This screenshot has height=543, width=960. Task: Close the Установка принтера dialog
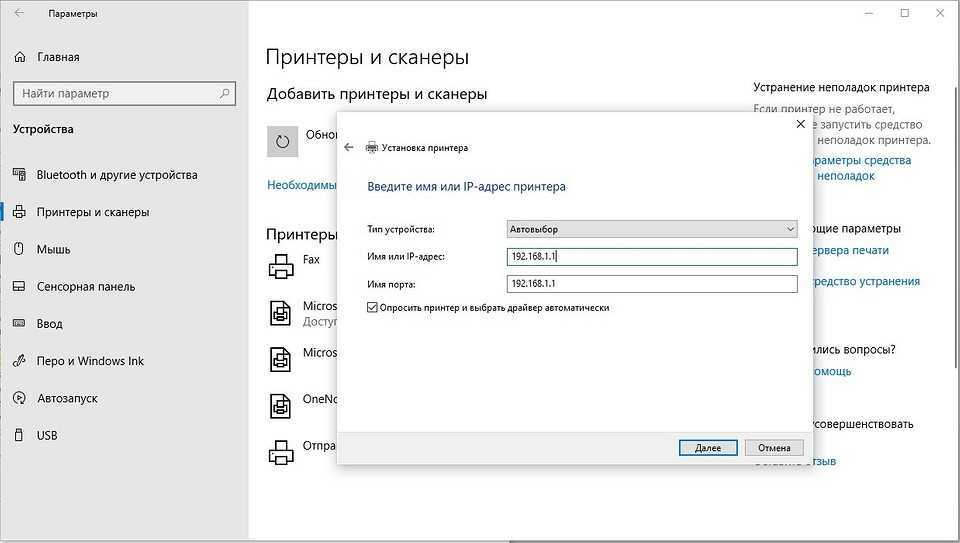pyautogui.click(x=800, y=124)
